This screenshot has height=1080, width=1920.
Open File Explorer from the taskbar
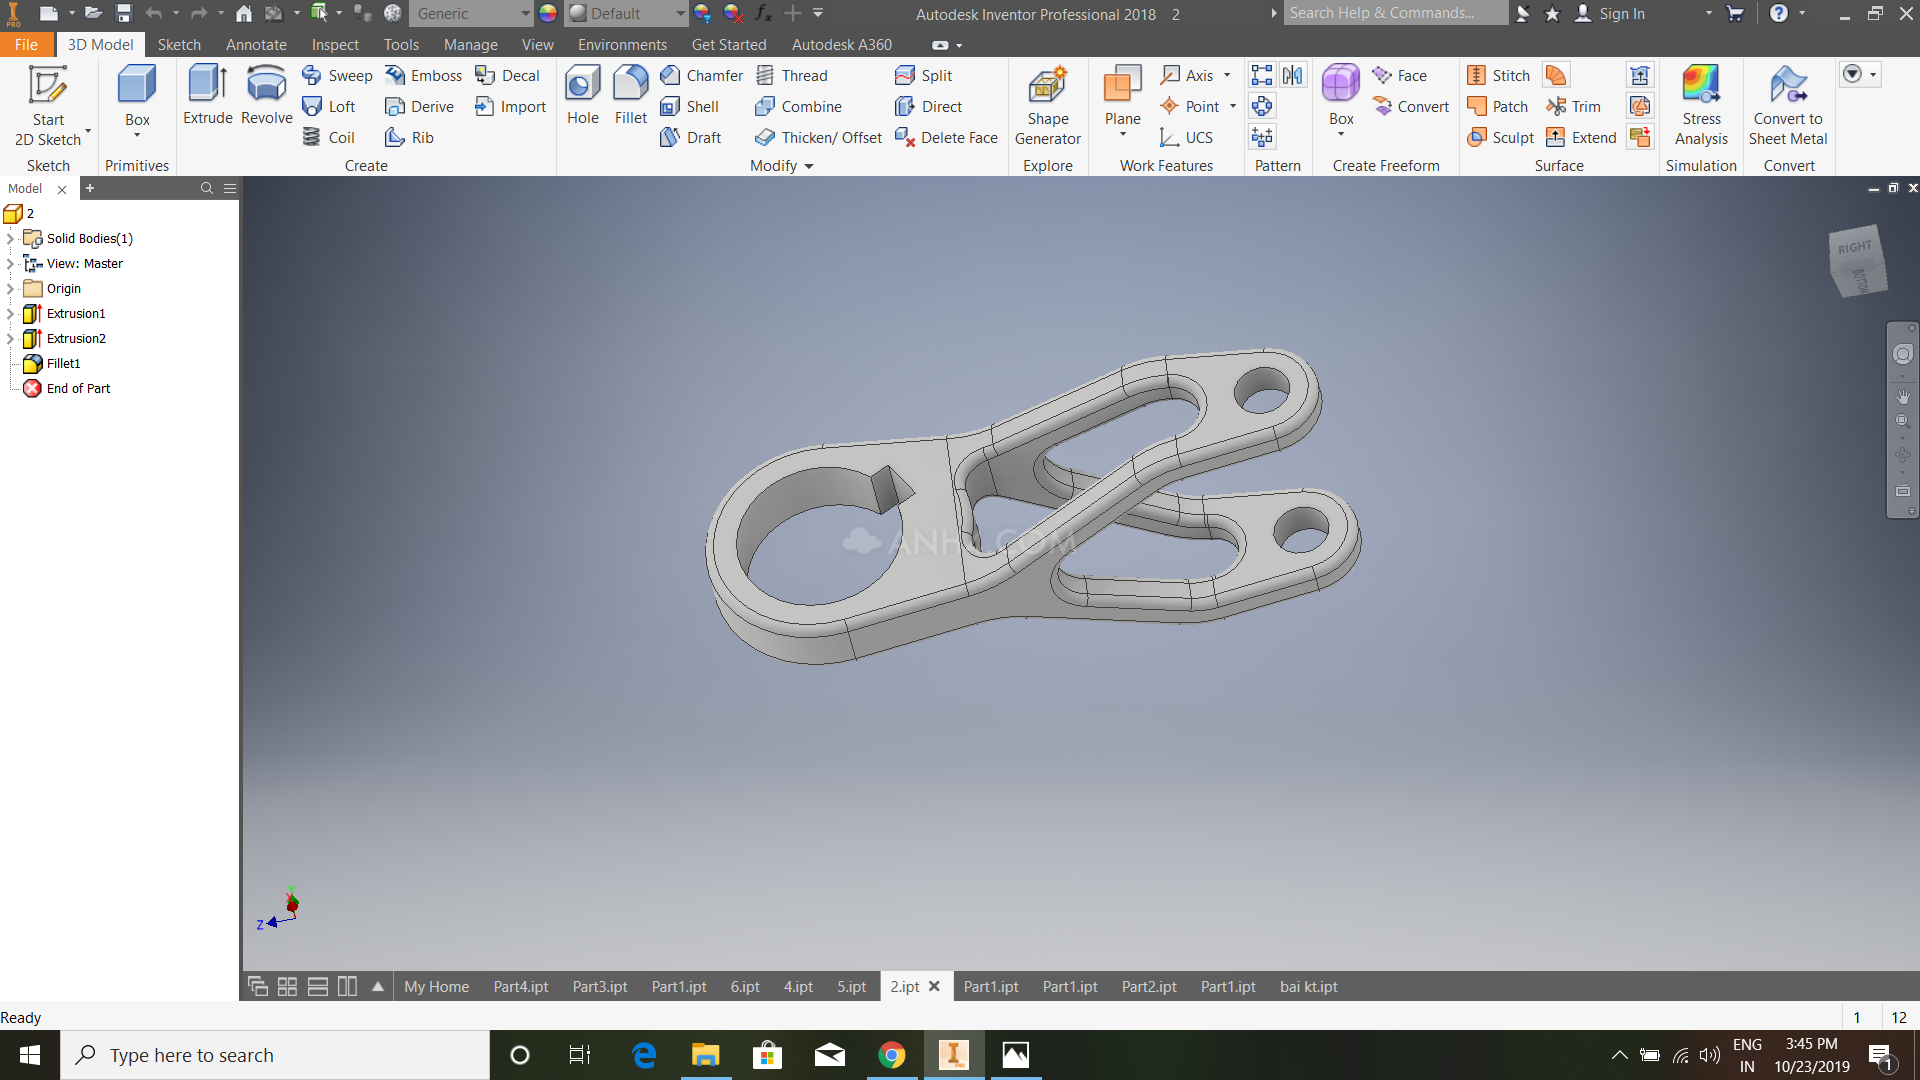[705, 1055]
